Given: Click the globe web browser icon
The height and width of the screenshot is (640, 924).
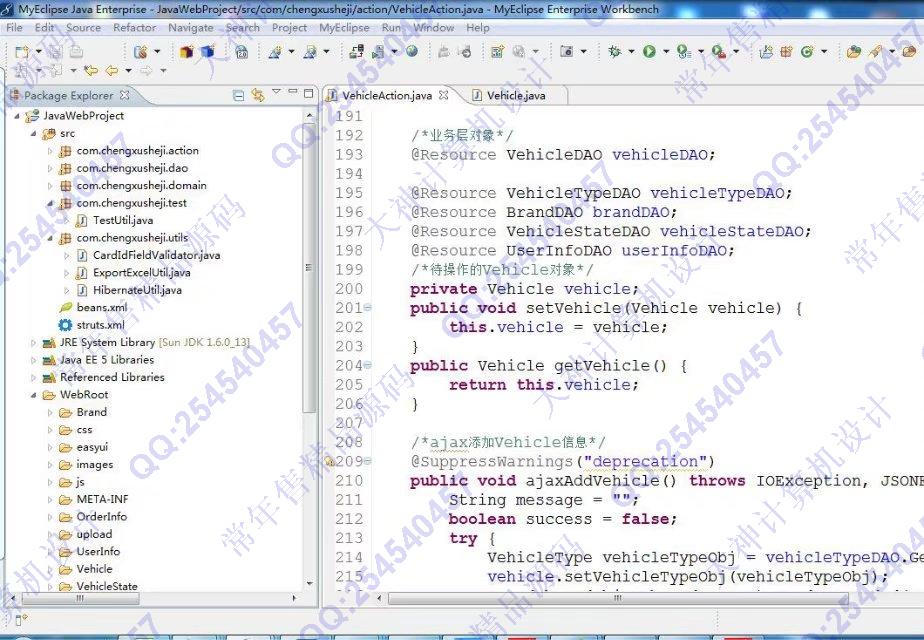Looking at the screenshot, I should pyautogui.click(x=411, y=51).
